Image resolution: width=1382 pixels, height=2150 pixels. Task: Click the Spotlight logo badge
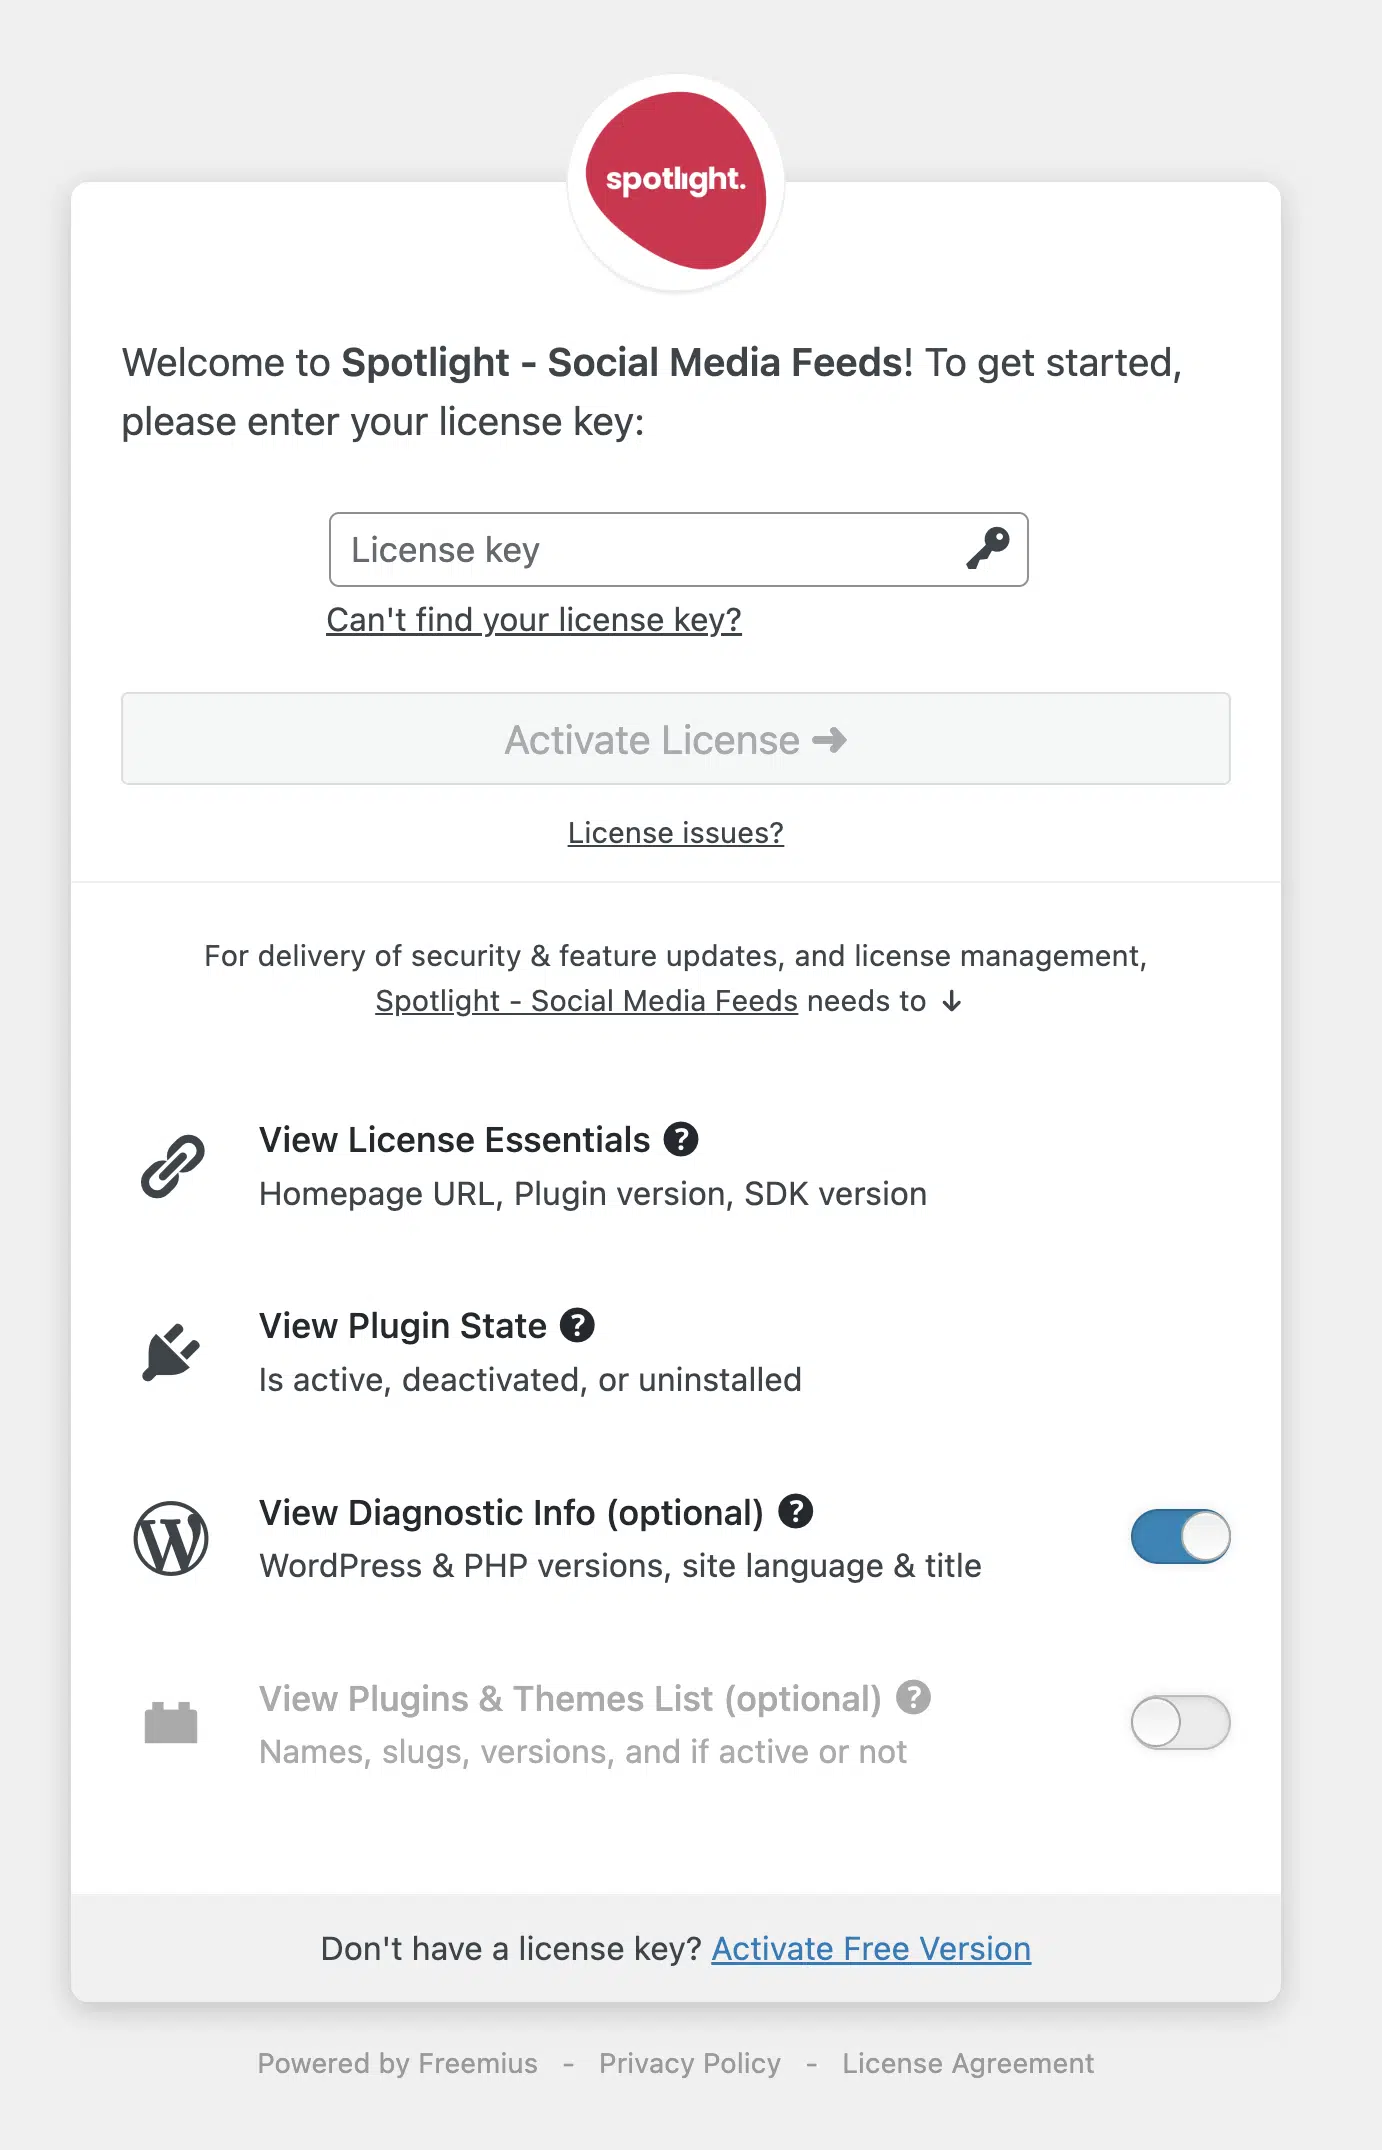click(676, 181)
